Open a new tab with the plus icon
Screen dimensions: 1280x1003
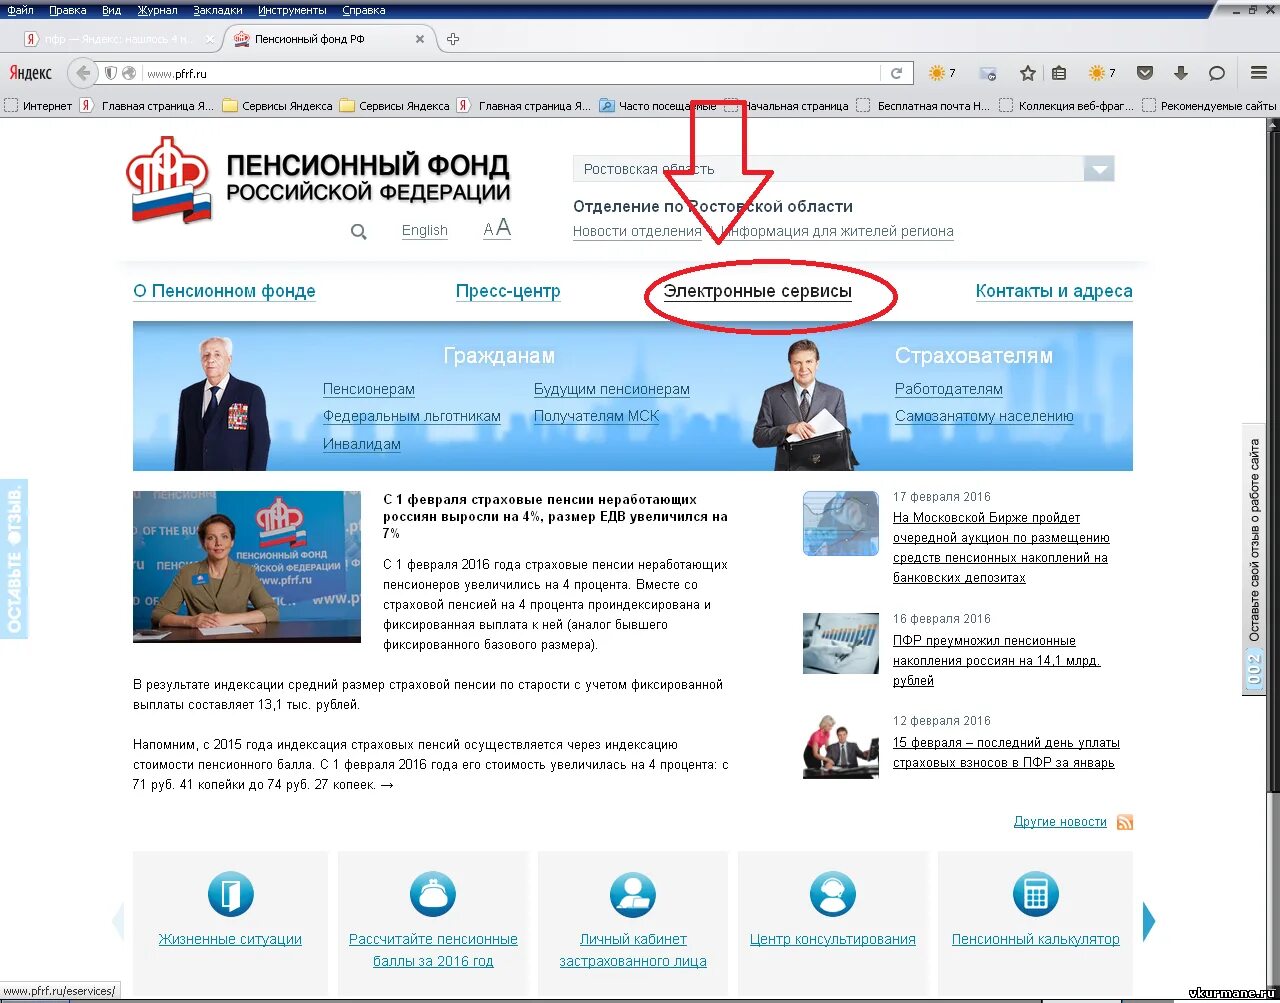(453, 39)
